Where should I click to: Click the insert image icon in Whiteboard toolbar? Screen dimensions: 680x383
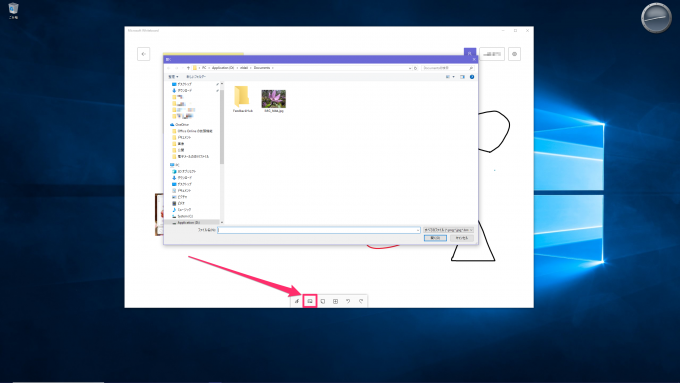tap(310, 301)
